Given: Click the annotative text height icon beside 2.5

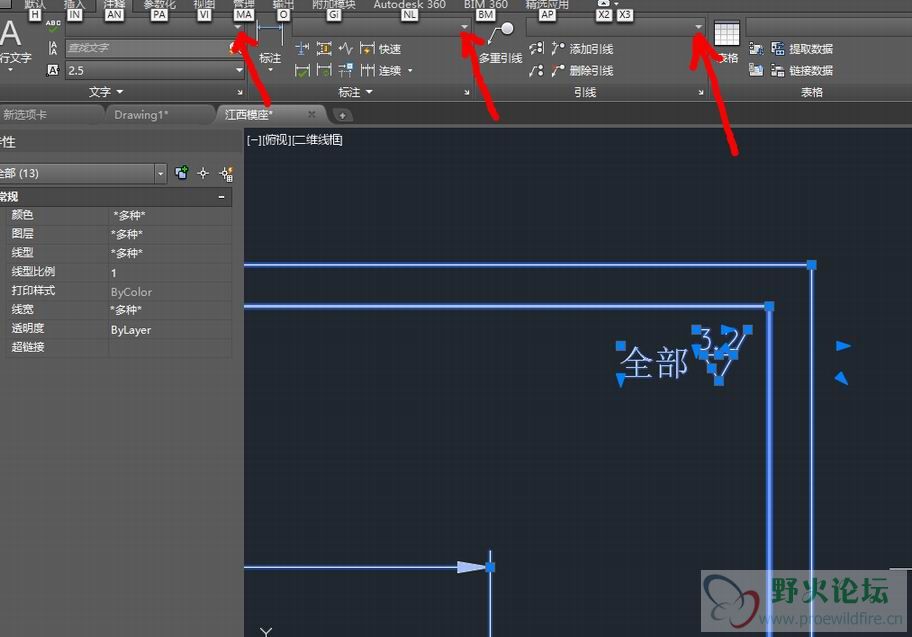Looking at the screenshot, I should coord(53,70).
